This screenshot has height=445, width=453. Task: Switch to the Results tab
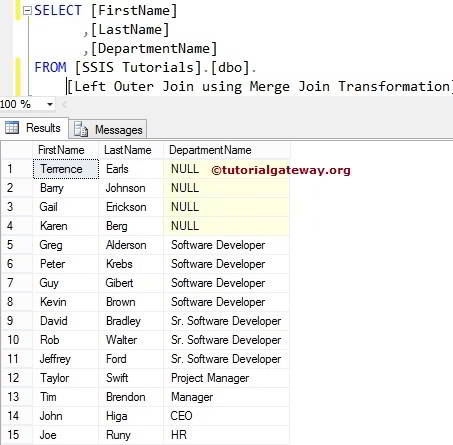click(x=34, y=128)
